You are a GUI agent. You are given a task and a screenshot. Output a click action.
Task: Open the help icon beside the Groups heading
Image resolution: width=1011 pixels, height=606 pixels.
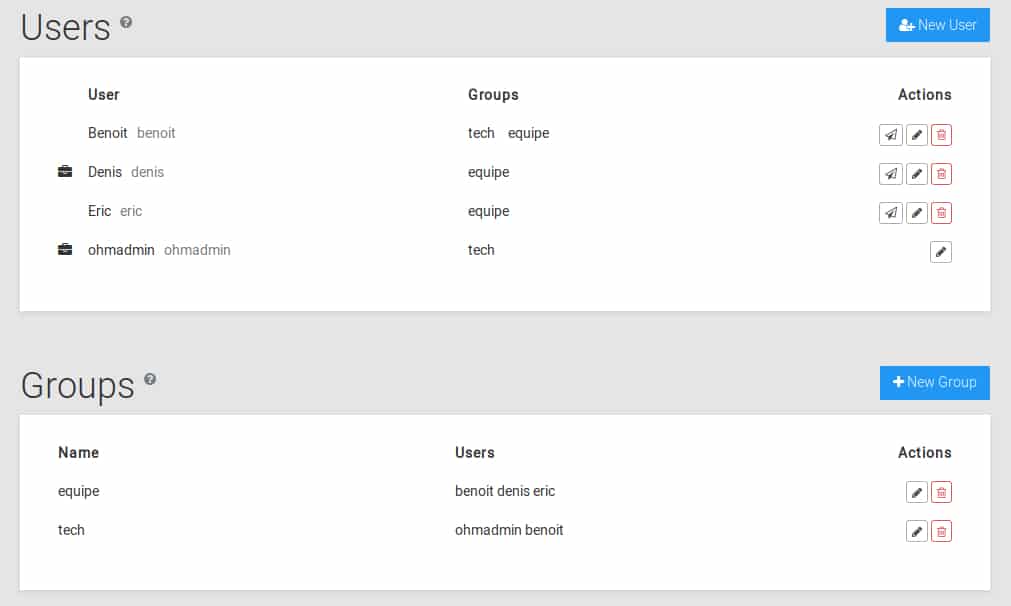tap(150, 379)
